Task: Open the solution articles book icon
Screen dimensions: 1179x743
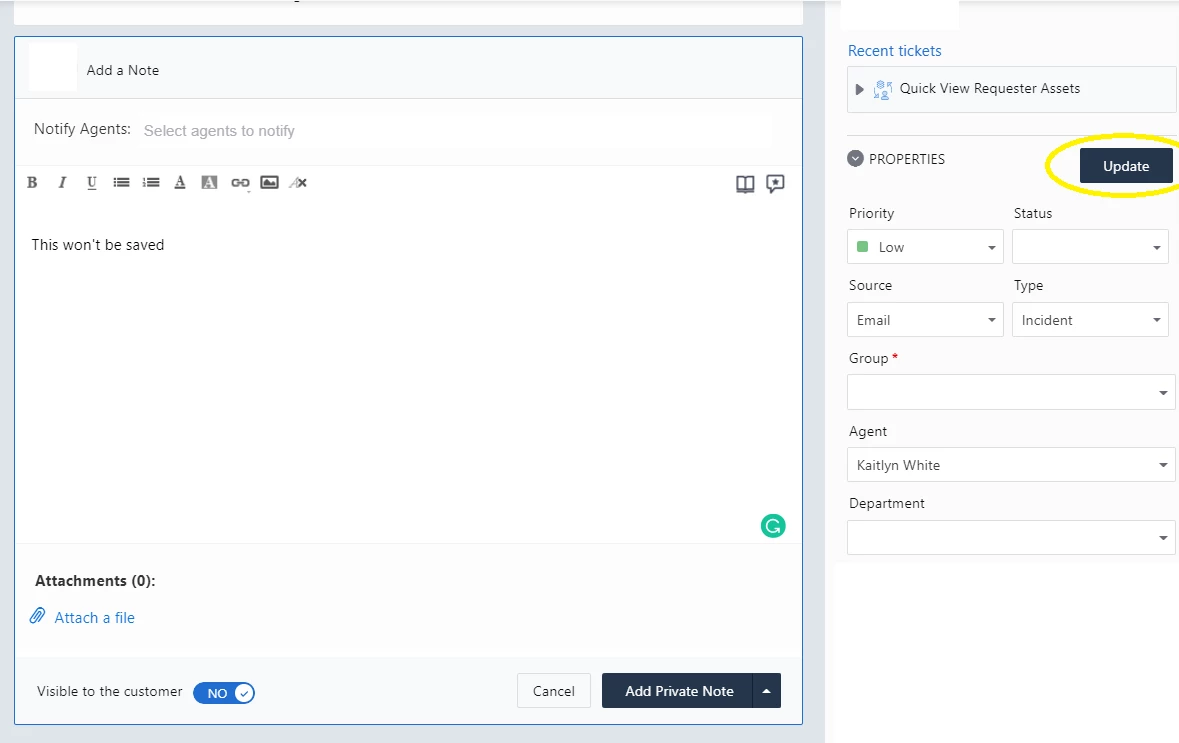Action: (x=745, y=184)
